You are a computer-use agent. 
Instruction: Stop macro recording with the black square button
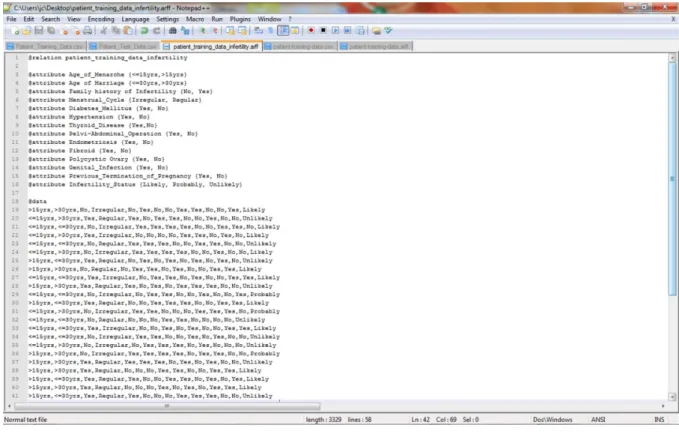[x=323, y=31]
